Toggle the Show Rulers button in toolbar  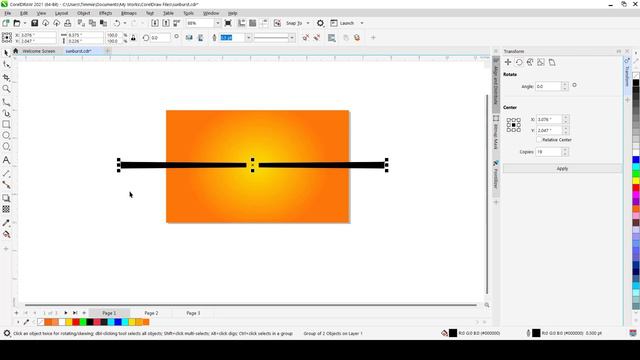242,23
